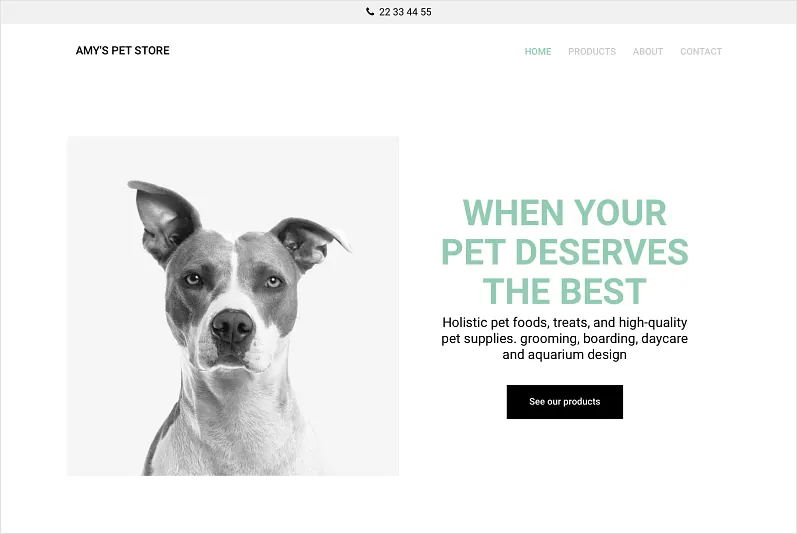
Task: Open the PRODUCTS menu item
Action: (x=592, y=51)
